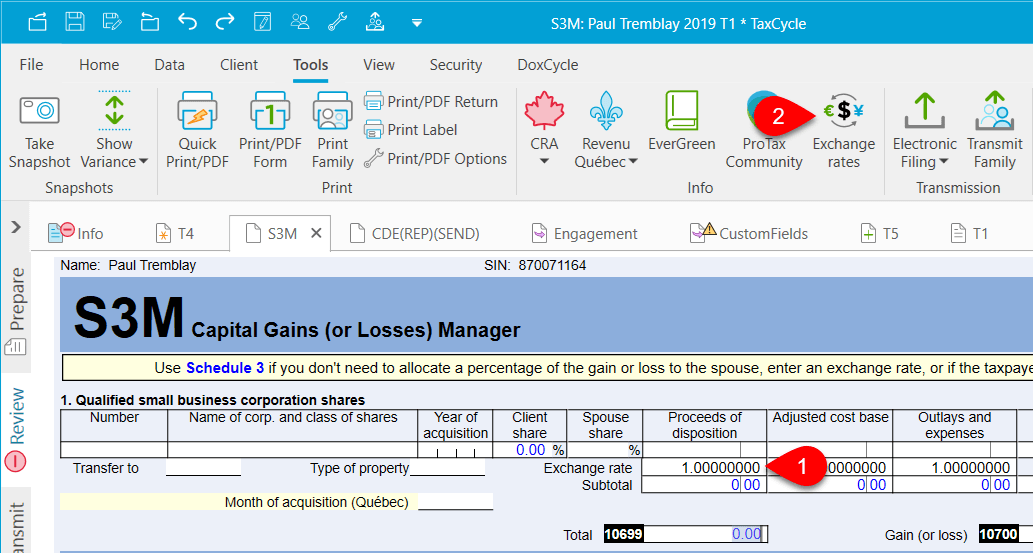Click Outlays and expenses exchange rate field
The height and width of the screenshot is (553, 1033).
click(955, 467)
